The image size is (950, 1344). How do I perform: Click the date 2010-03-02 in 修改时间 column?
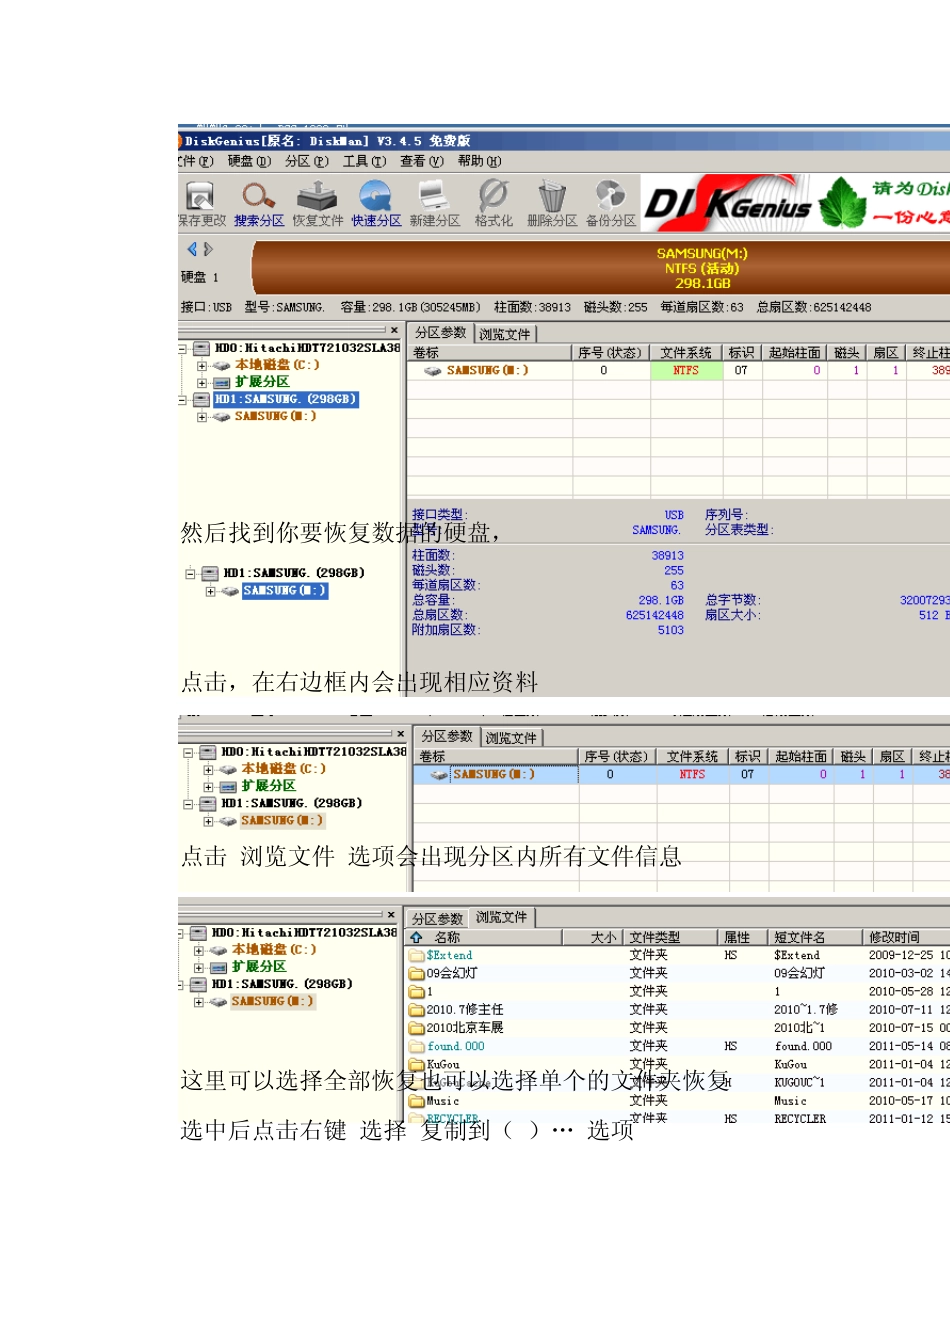pyautogui.click(x=900, y=974)
